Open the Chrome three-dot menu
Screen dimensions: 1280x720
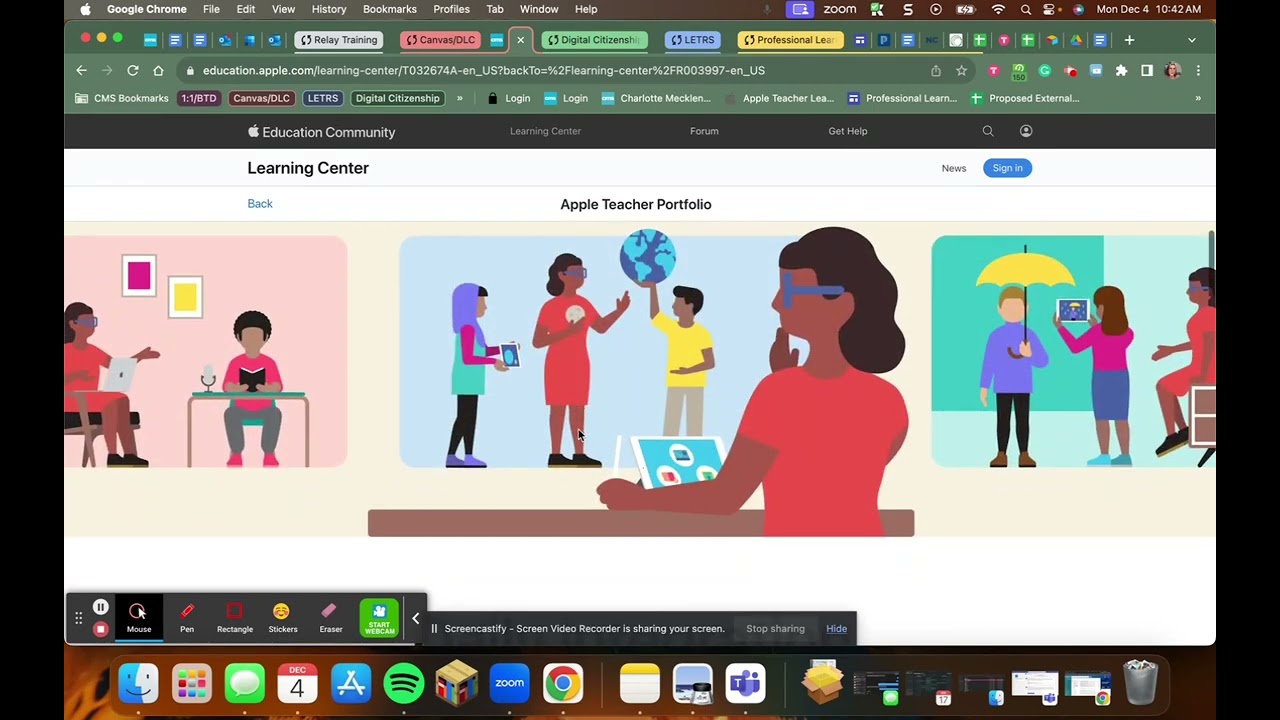[1198, 71]
